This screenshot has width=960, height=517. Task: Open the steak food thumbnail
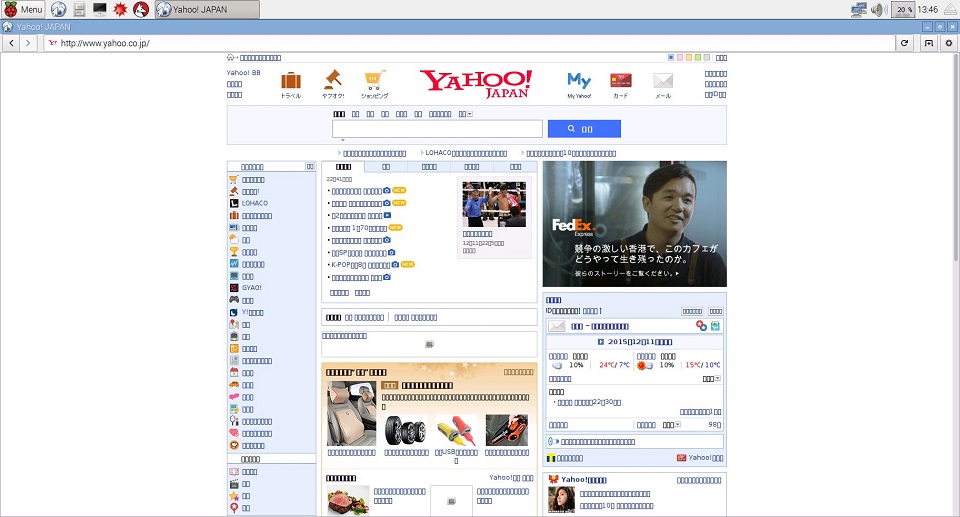point(348,500)
